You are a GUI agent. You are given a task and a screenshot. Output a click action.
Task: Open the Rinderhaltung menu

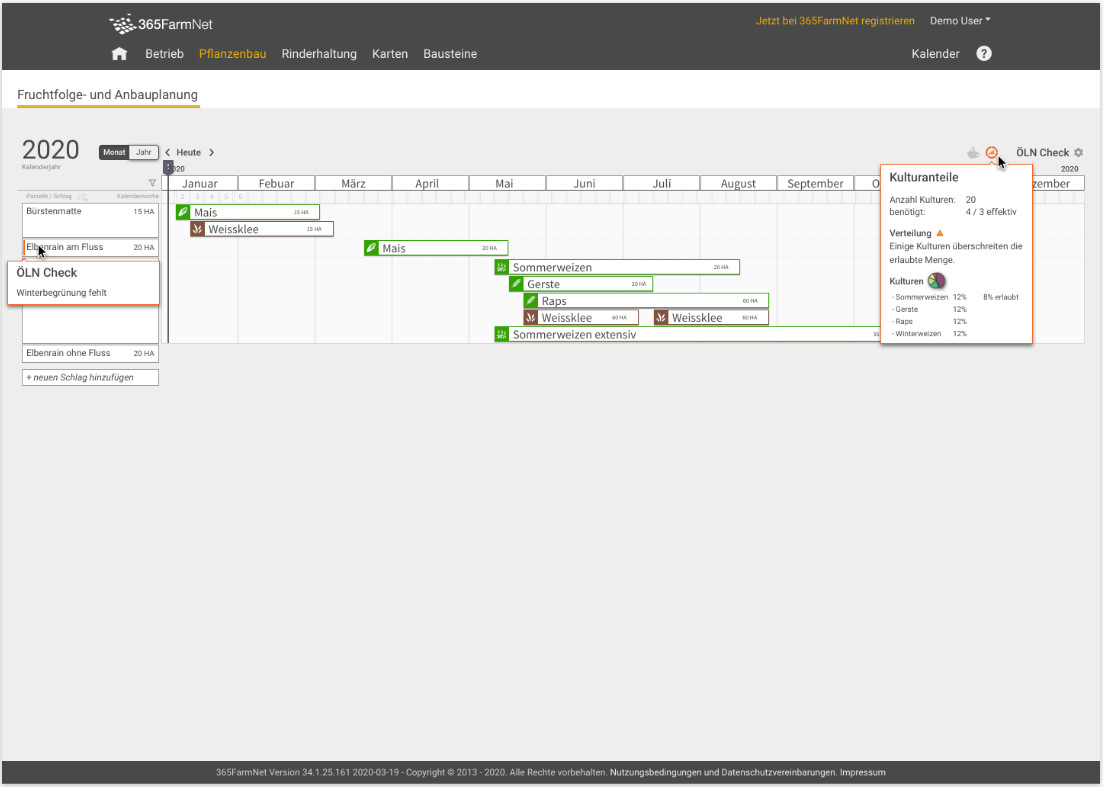(x=319, y=54)
